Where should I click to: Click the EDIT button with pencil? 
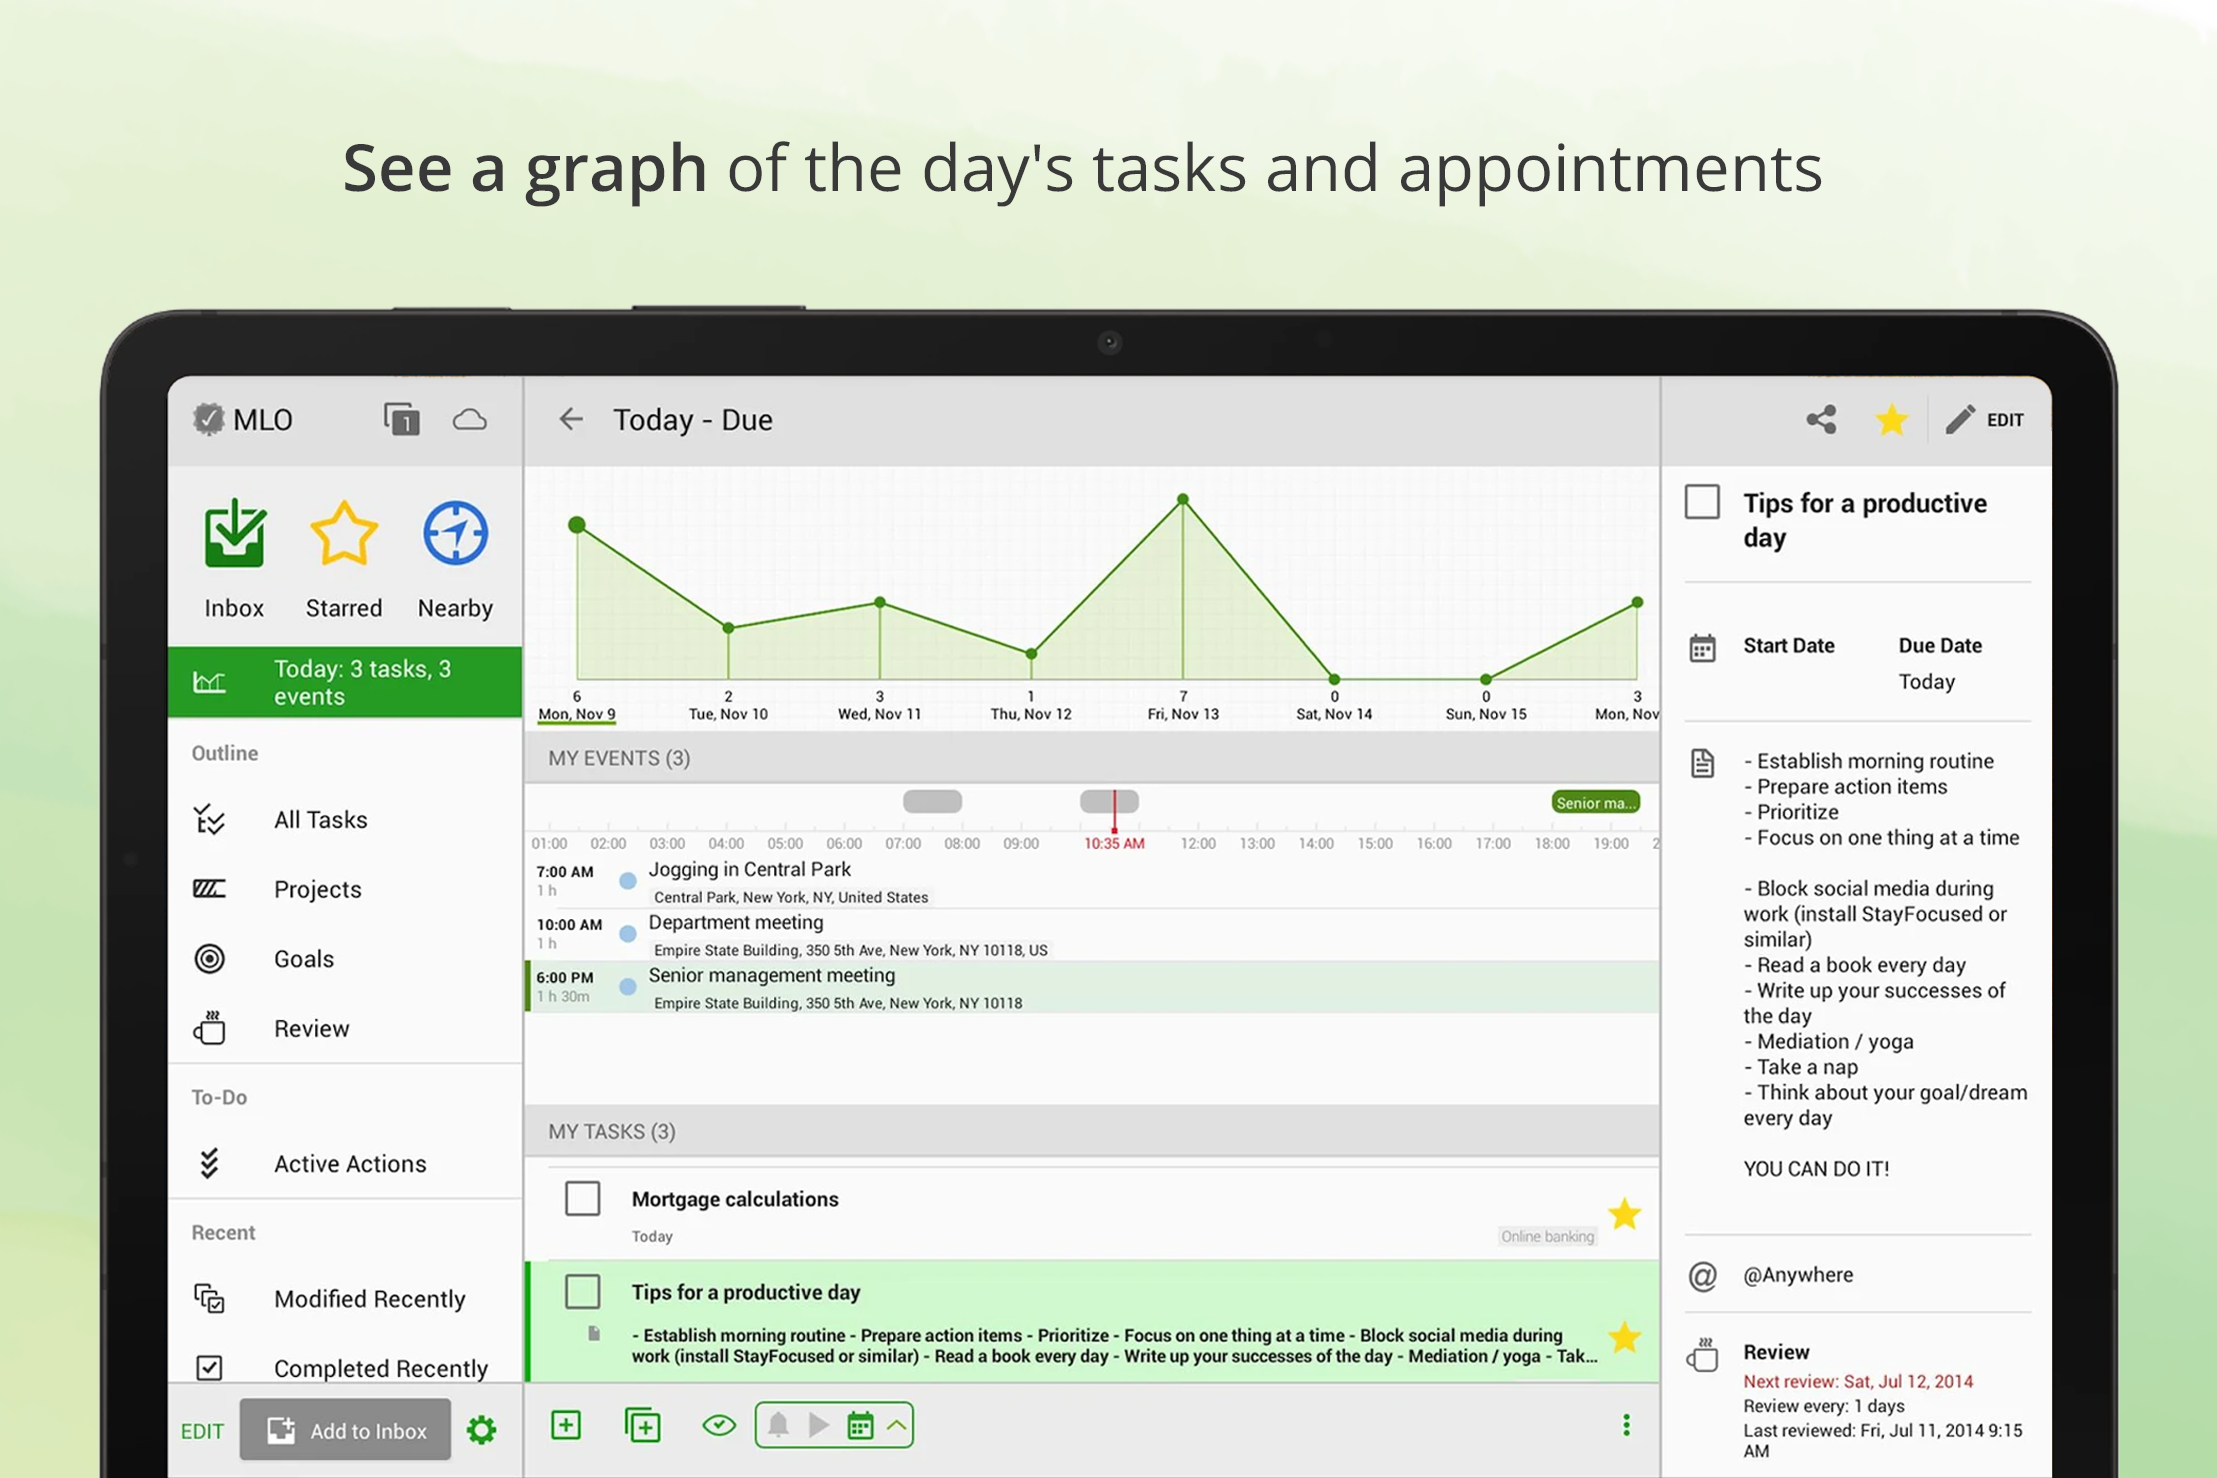[1986, 420]
